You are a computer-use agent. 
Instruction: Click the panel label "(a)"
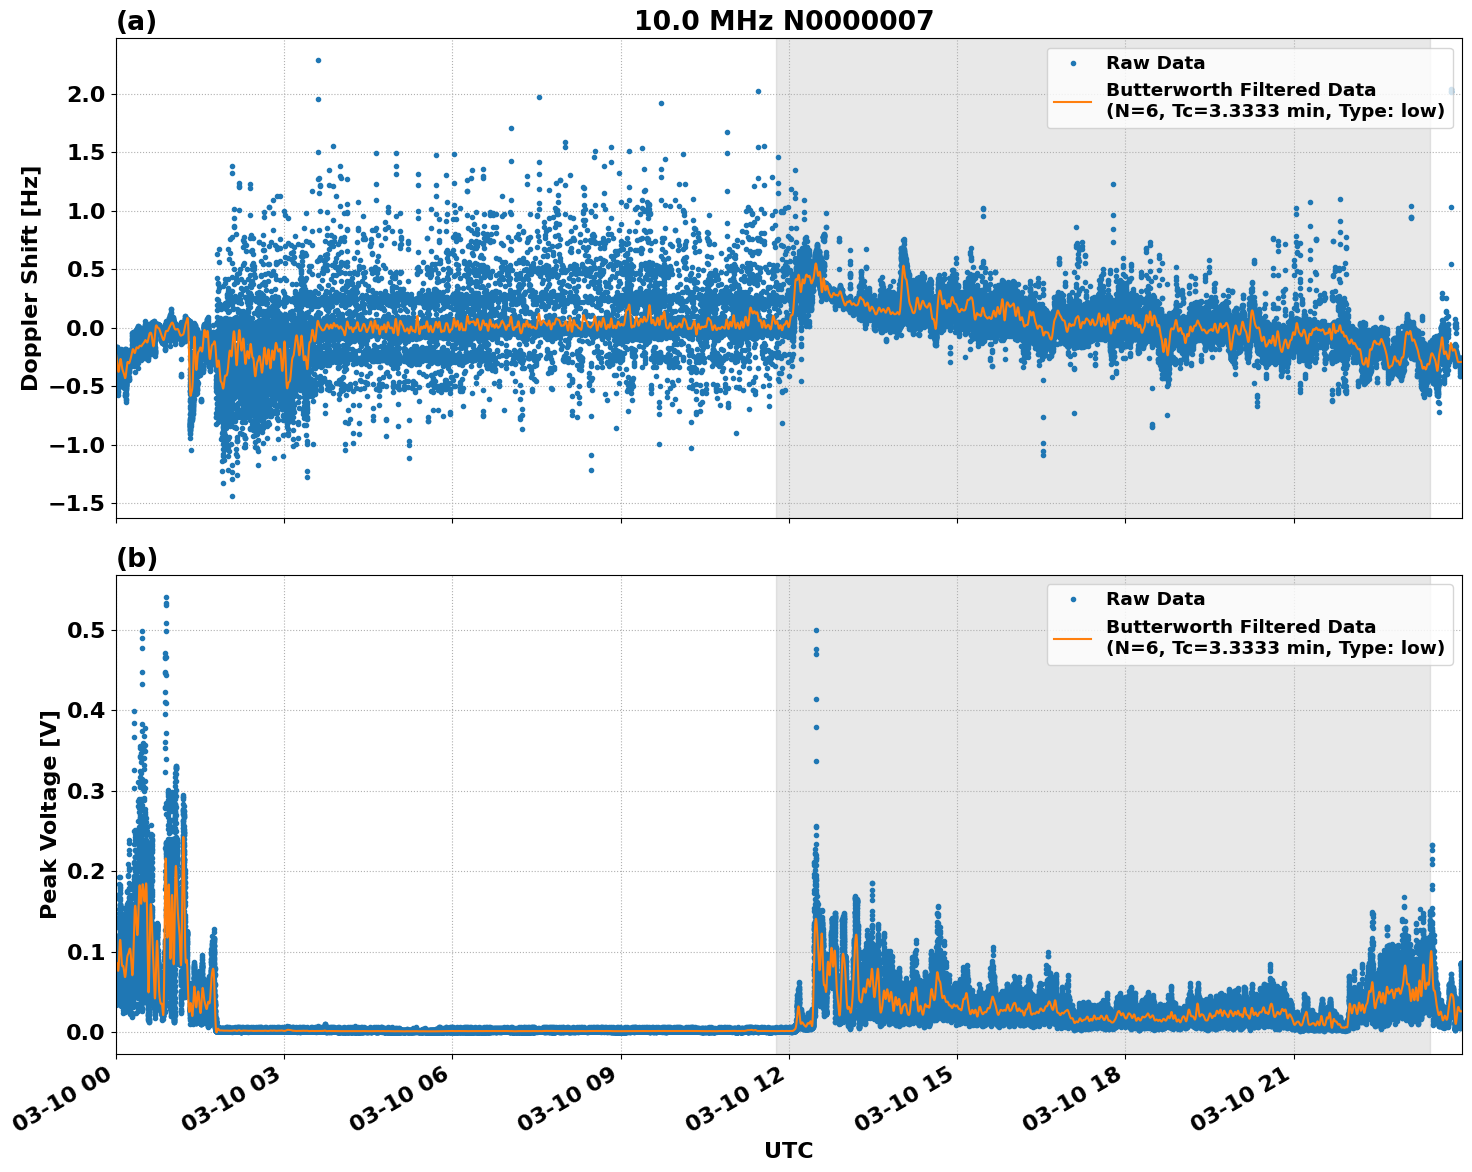click(x=136, y=21)
